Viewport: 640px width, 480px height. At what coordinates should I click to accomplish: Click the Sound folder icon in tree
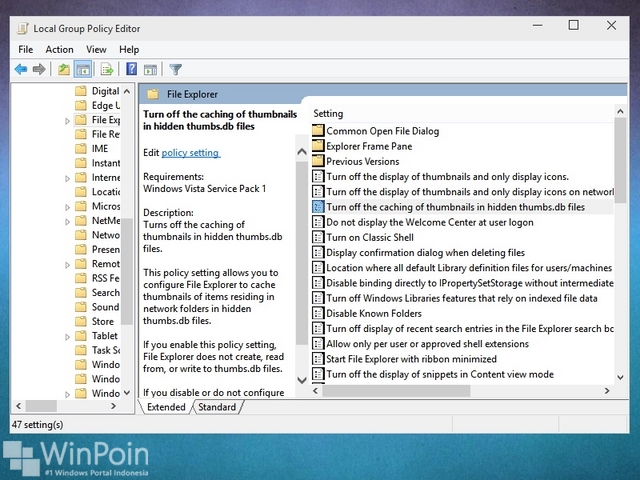click(81, 307)
